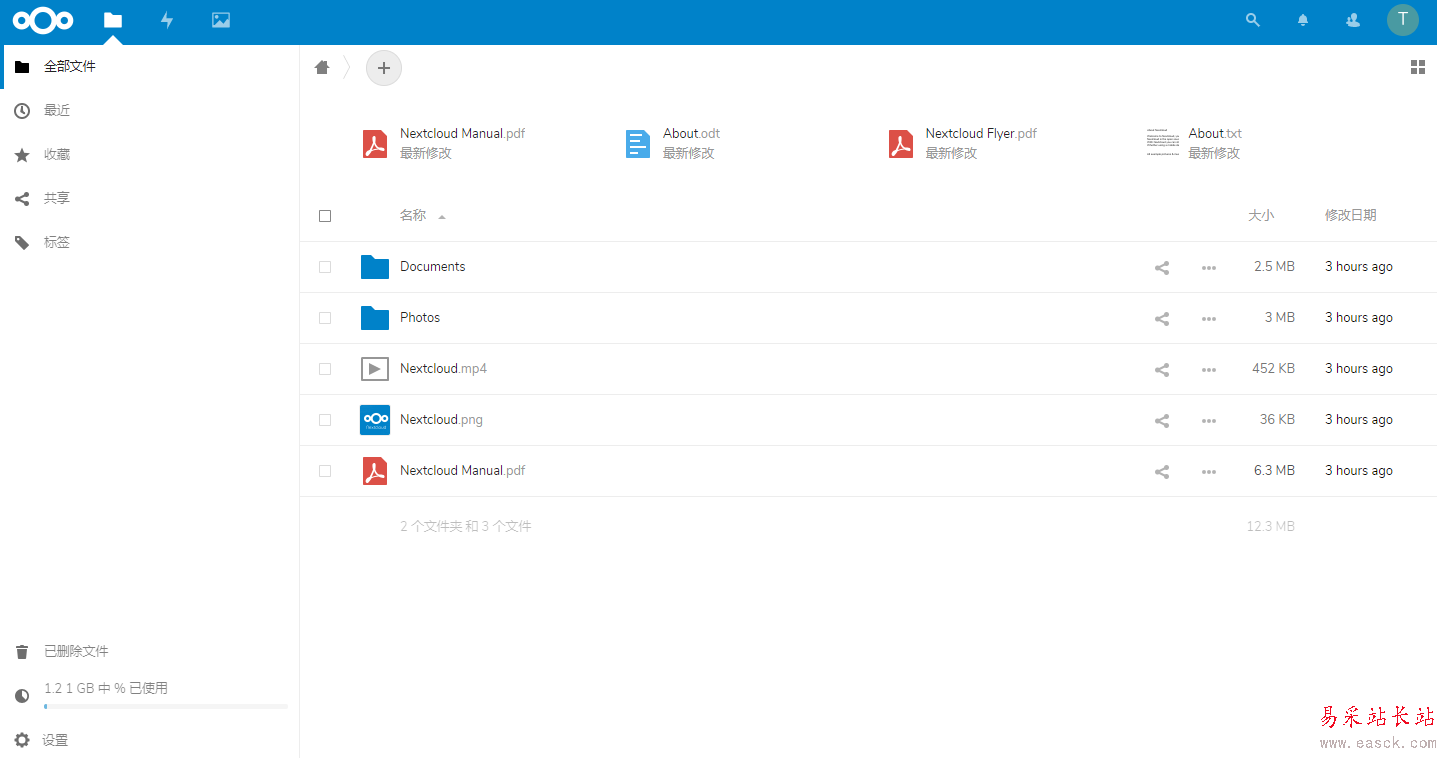The image size is (1437, 758).
Task: Open the notifications bell icon
Action: point(1303,20)
